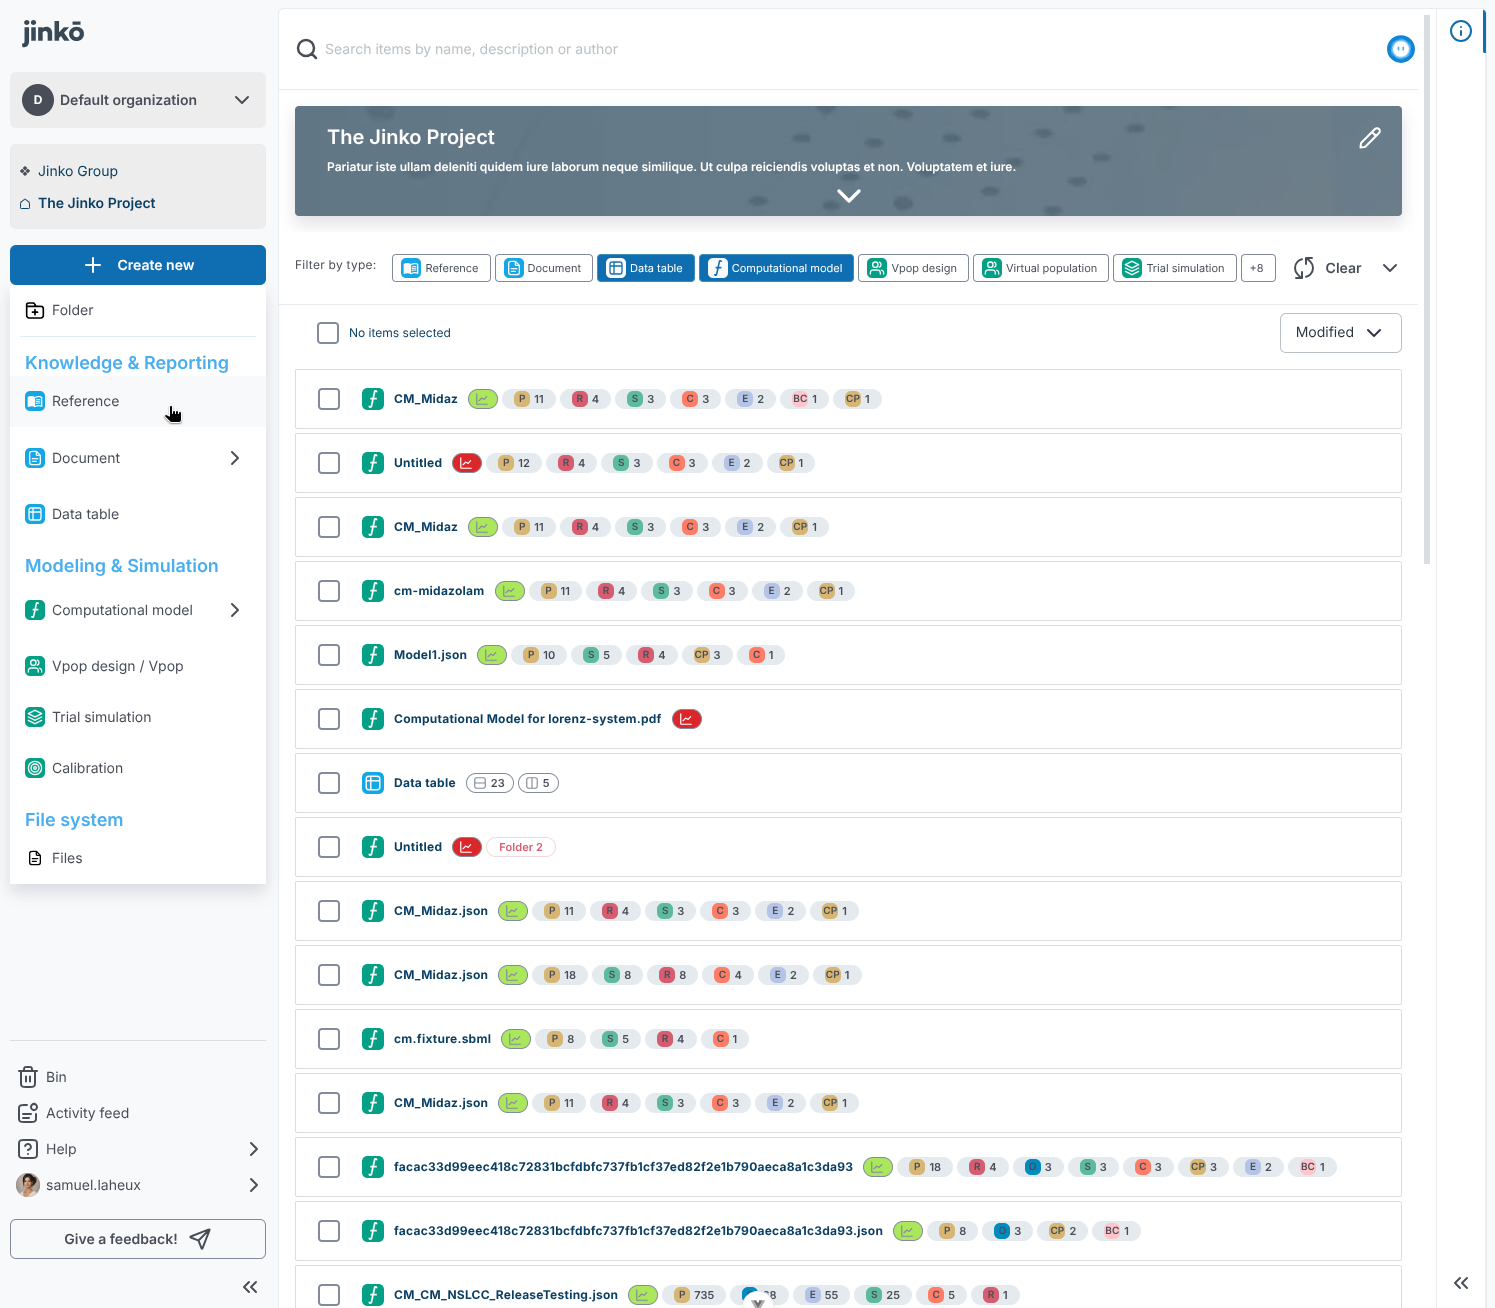Screen dimensions: 1495x1308
Task: Click the paper plane feedback icon
Action: [200, 1239]
